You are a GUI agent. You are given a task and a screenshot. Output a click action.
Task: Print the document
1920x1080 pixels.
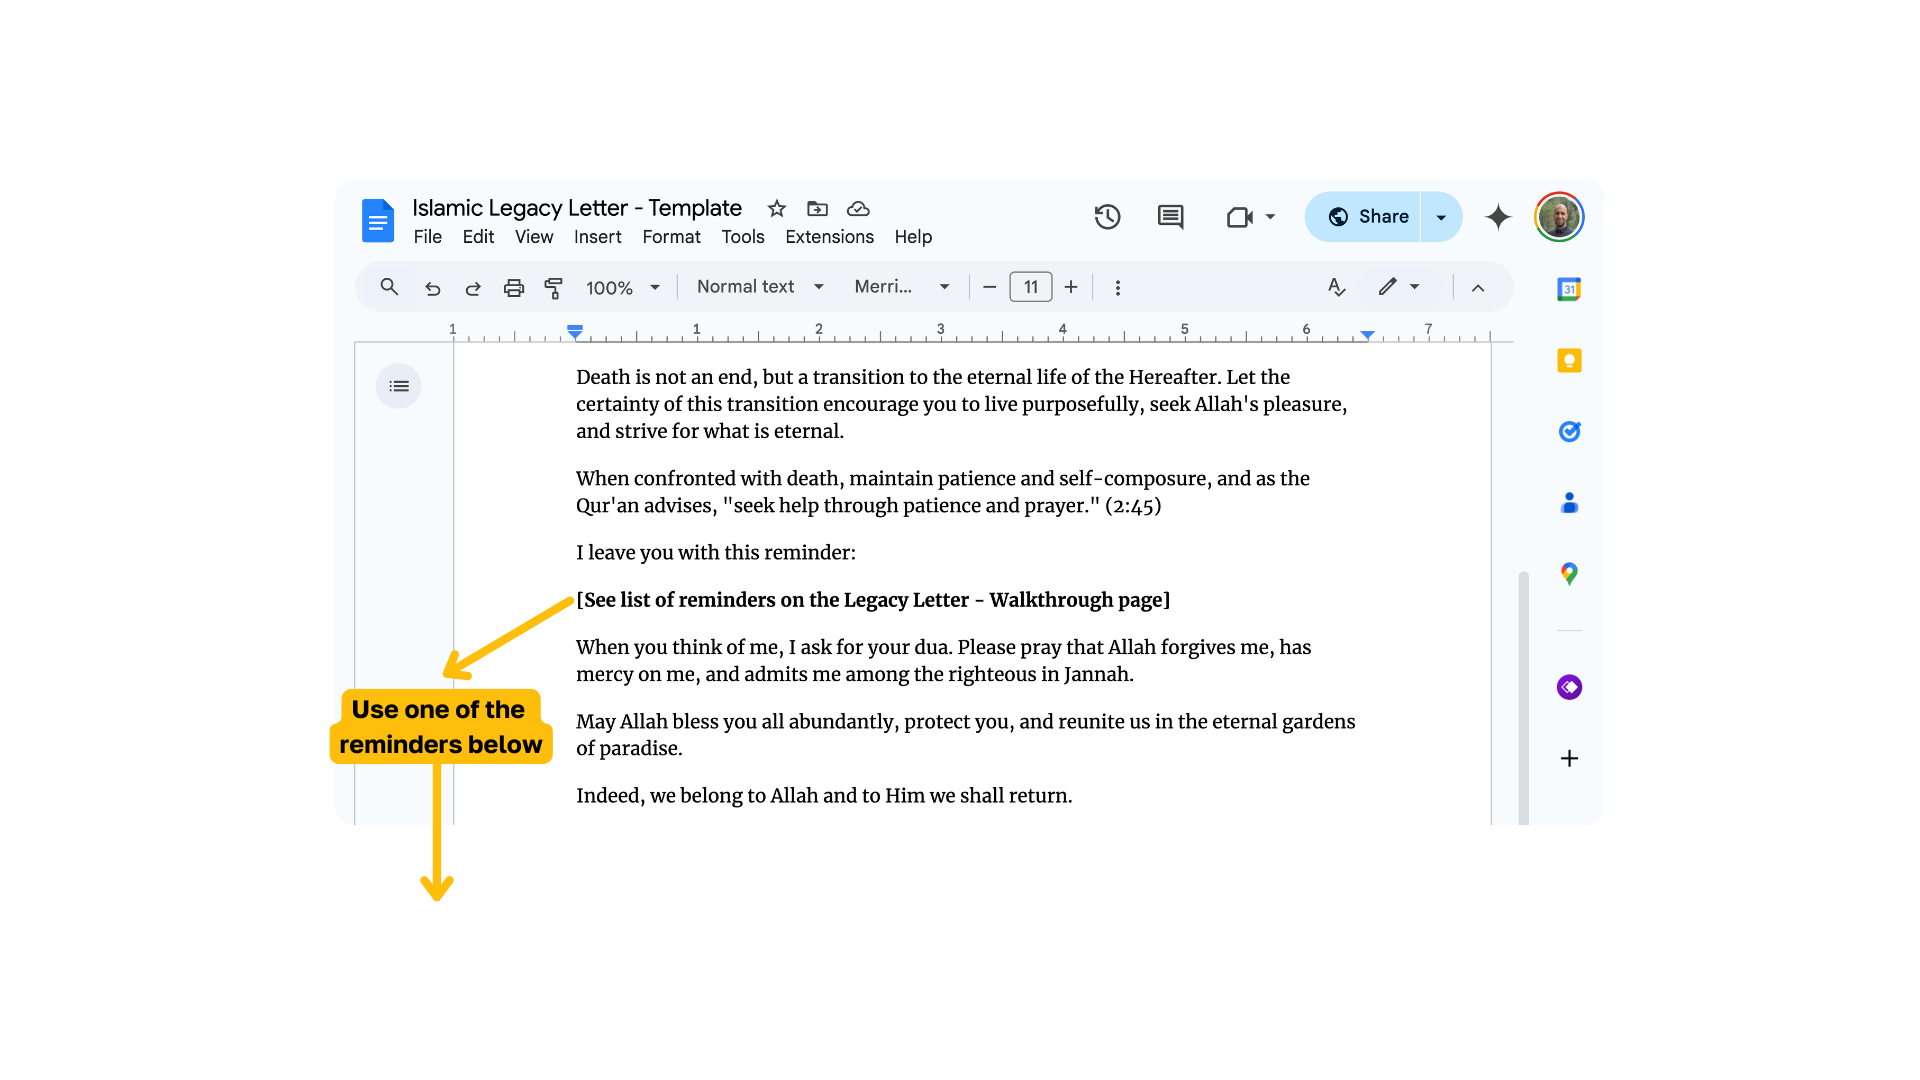point(513,288)
